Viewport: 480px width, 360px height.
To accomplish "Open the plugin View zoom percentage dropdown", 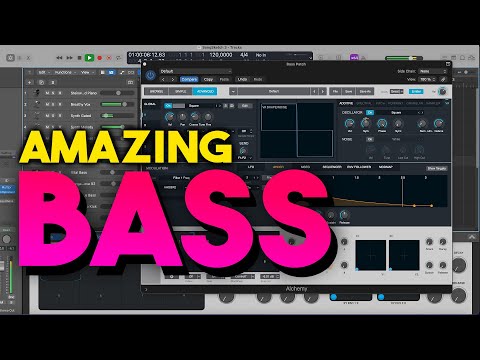I will click(x=428, y=79).
